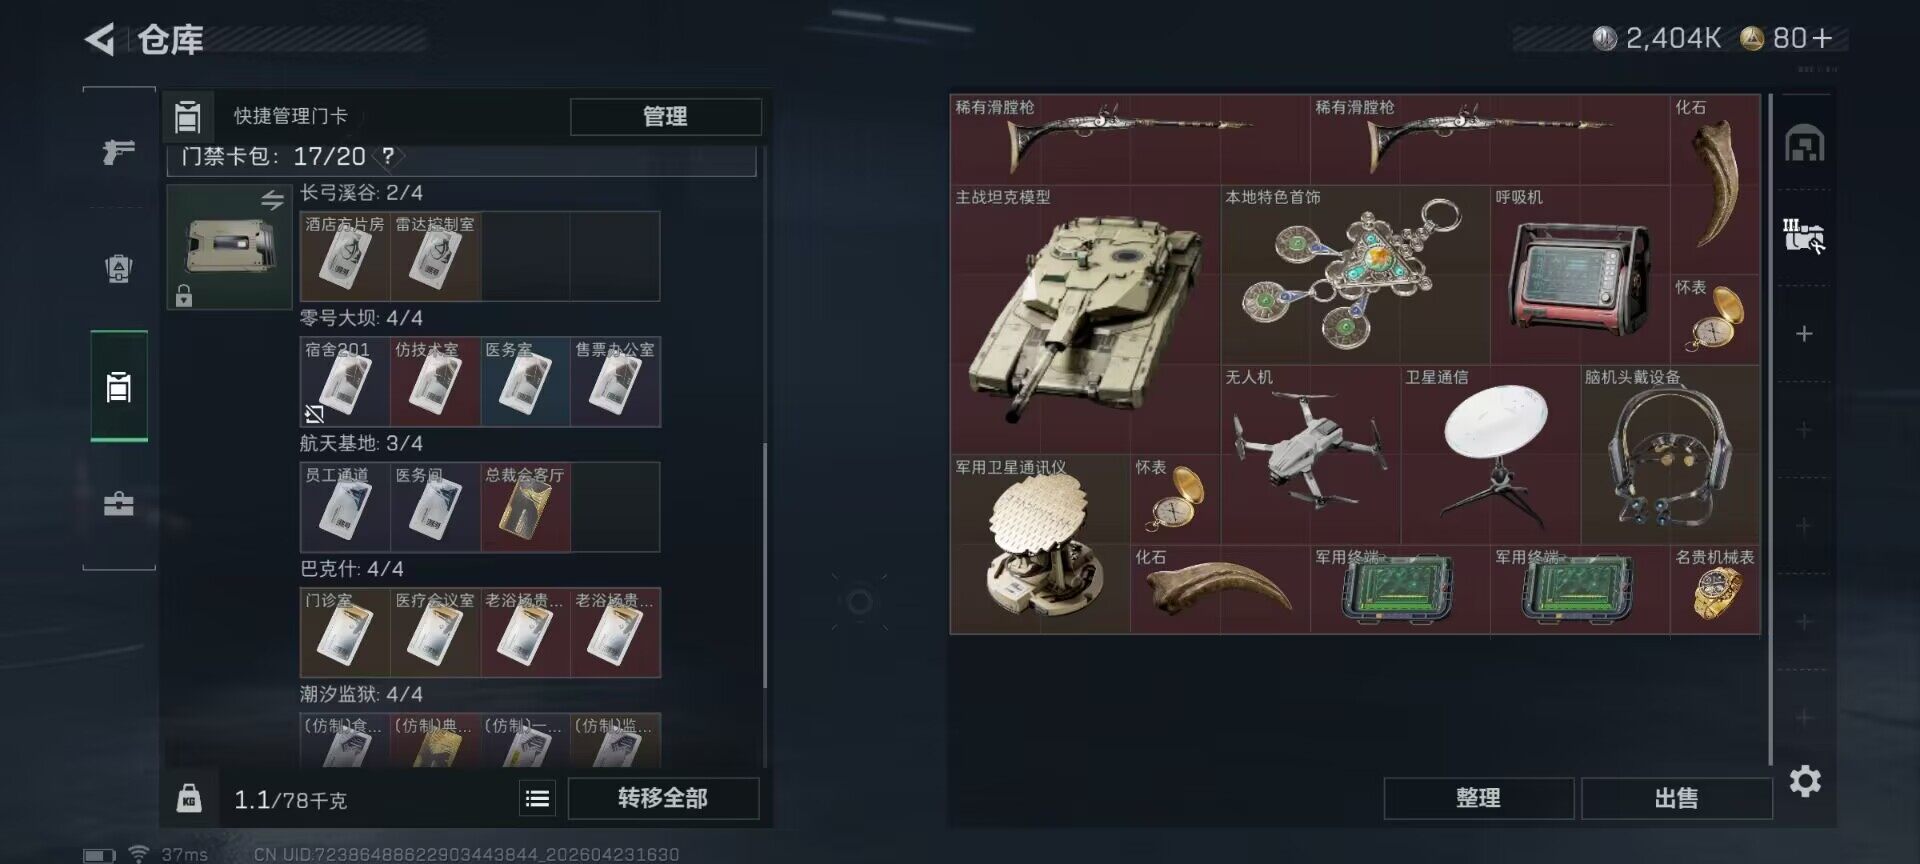The width and height of the screenshot is (1920, 864).
Task: Open the help question mark near 门禁卡包
Action: [388, 156]
